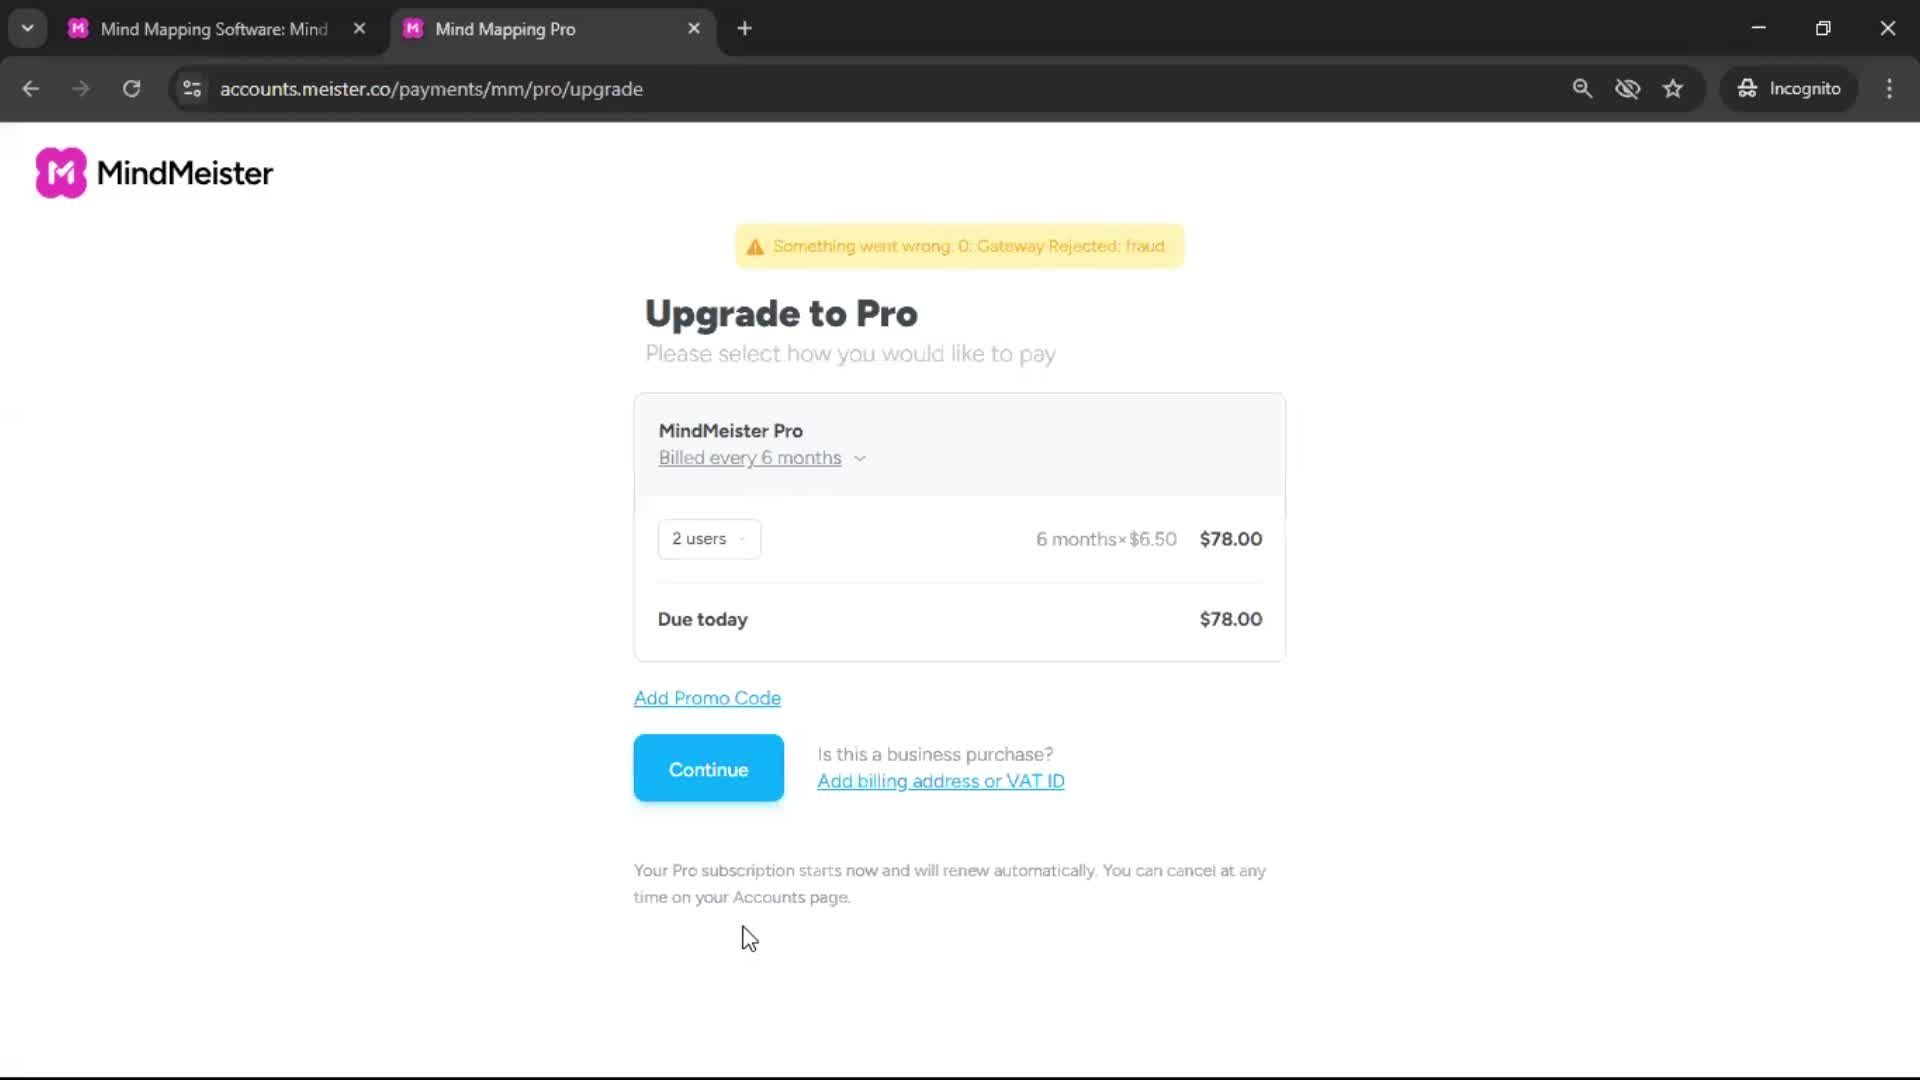Click the MindMeister Pro plan title
This screenshot has width=1920, height=1080.
click(x=730, y=431)
